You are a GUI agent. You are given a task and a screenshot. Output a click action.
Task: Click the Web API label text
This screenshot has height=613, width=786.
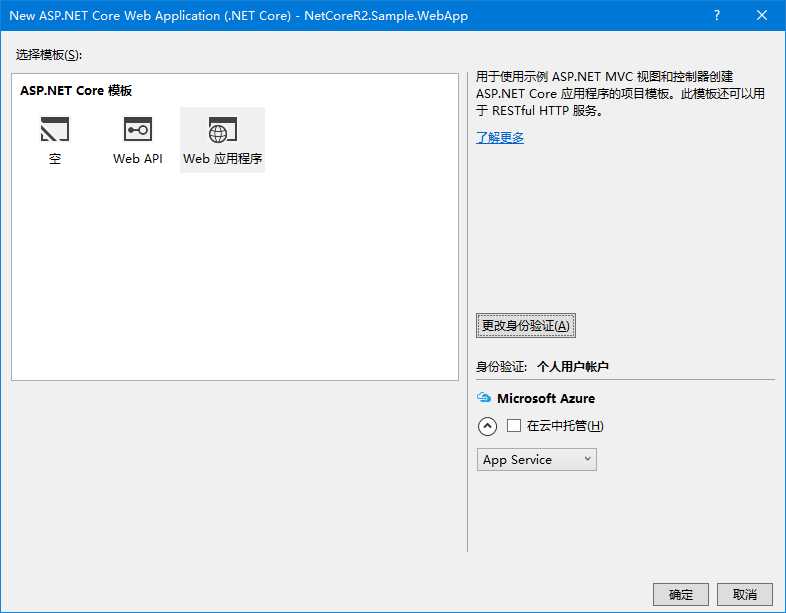coord(138,158)
